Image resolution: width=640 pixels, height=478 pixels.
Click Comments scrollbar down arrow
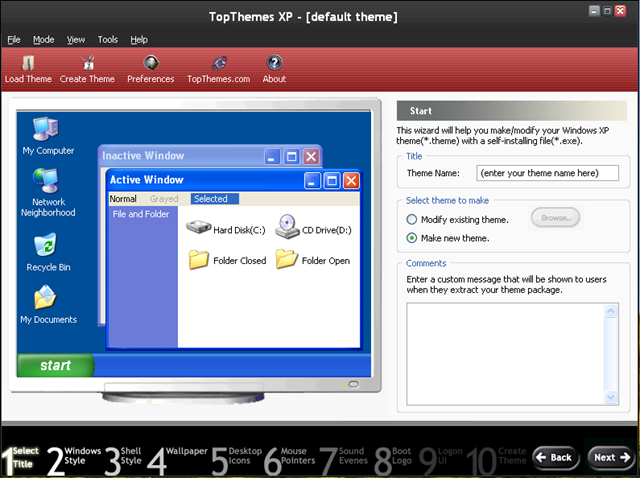click(611, 397)
